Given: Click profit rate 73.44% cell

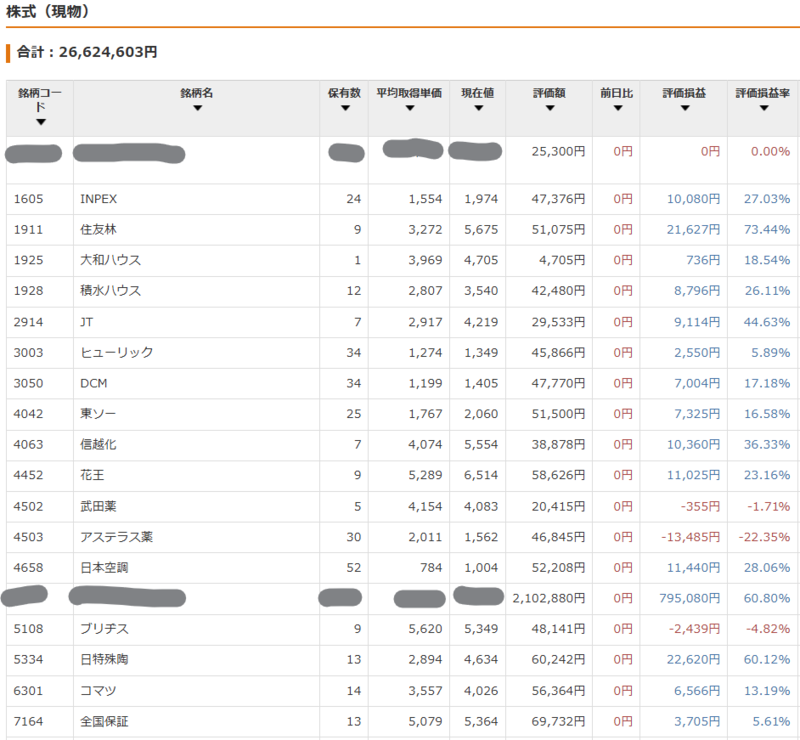Looking at the screenshot, I should coord(767,230).
